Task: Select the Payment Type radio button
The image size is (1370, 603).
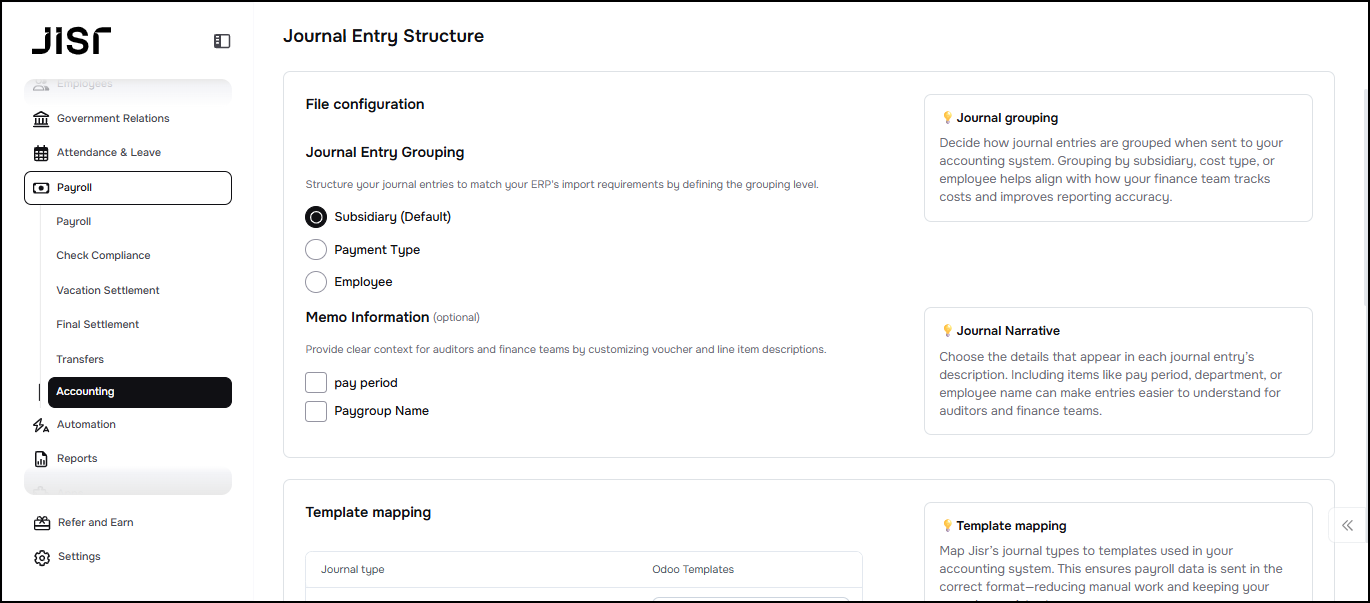Action: pyautogui.click(x=316, y=250)
